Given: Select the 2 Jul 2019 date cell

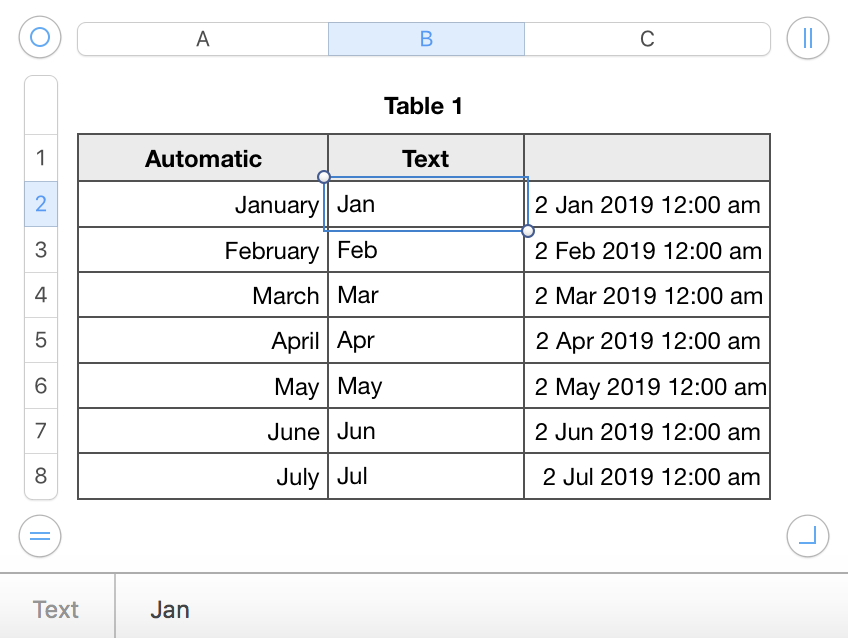Looking at the screenshot, I should (x=647, y=477).
